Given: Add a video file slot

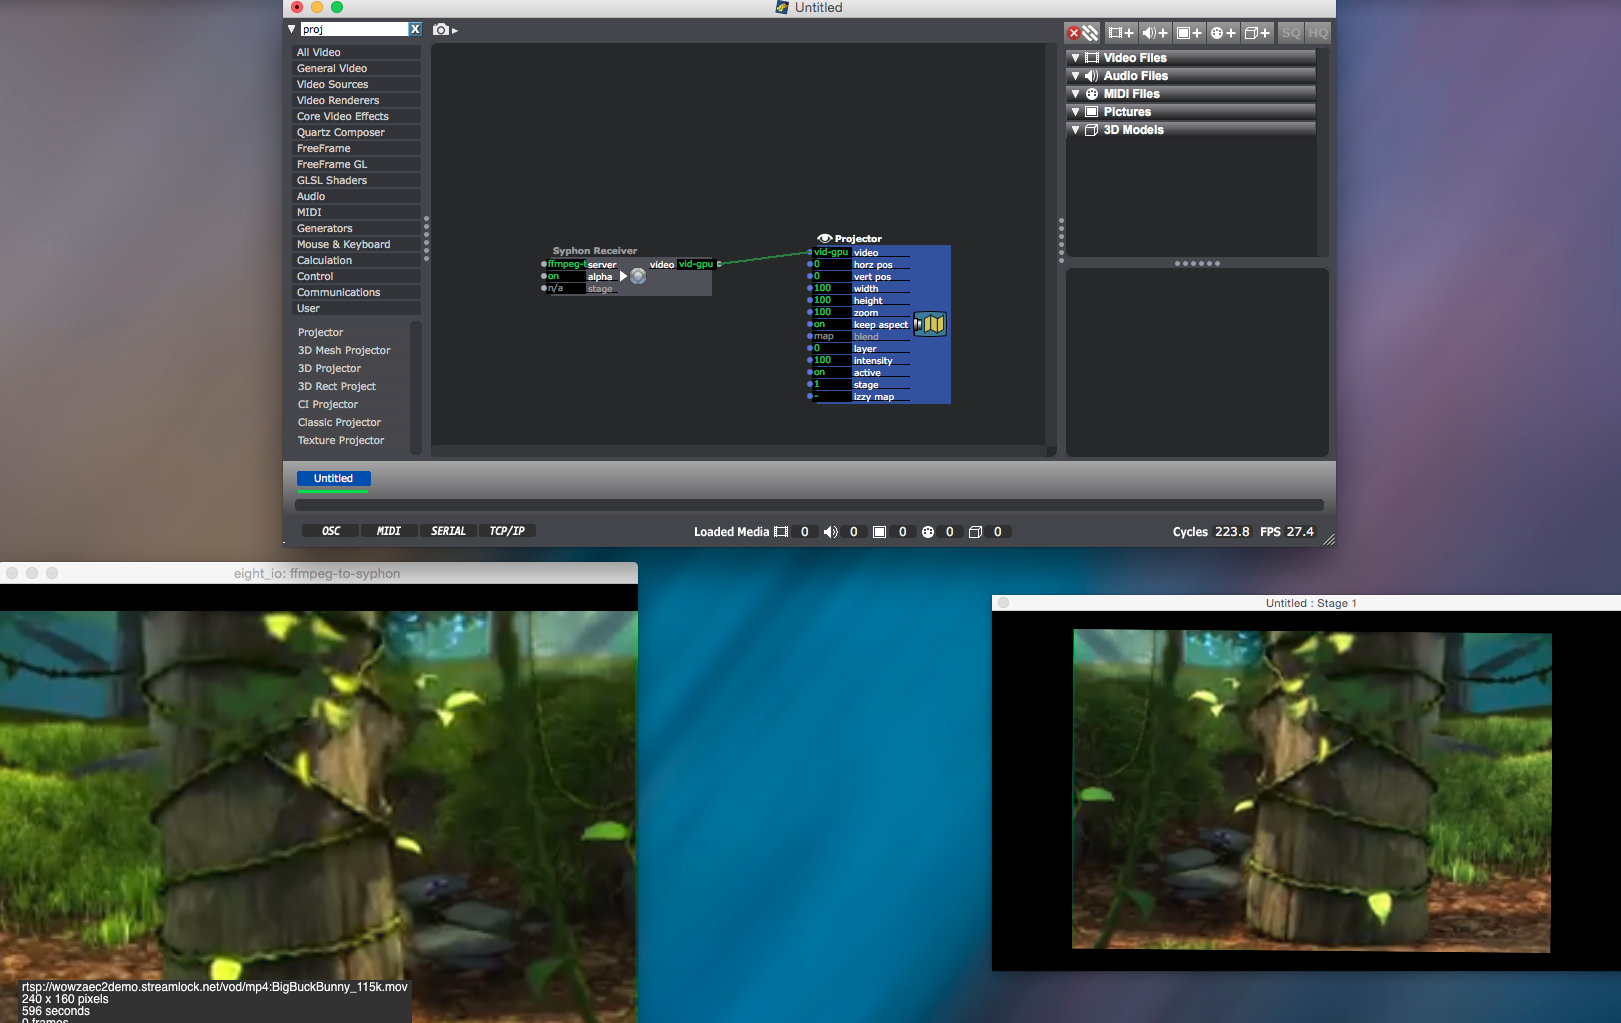Looking at the screenshot, I should 1121,33.
